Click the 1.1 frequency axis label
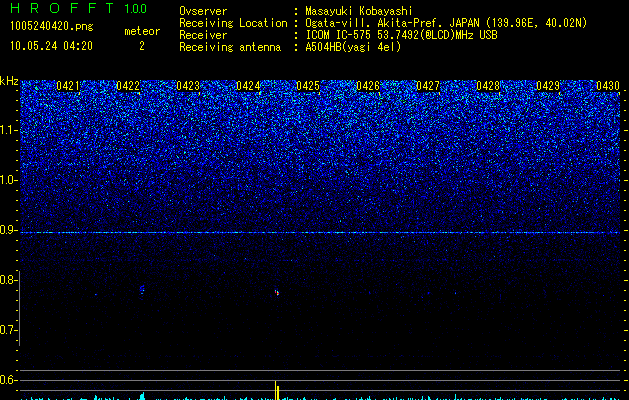Image resolution: width=629 pixels, height=400 pixels. [8, 130]
